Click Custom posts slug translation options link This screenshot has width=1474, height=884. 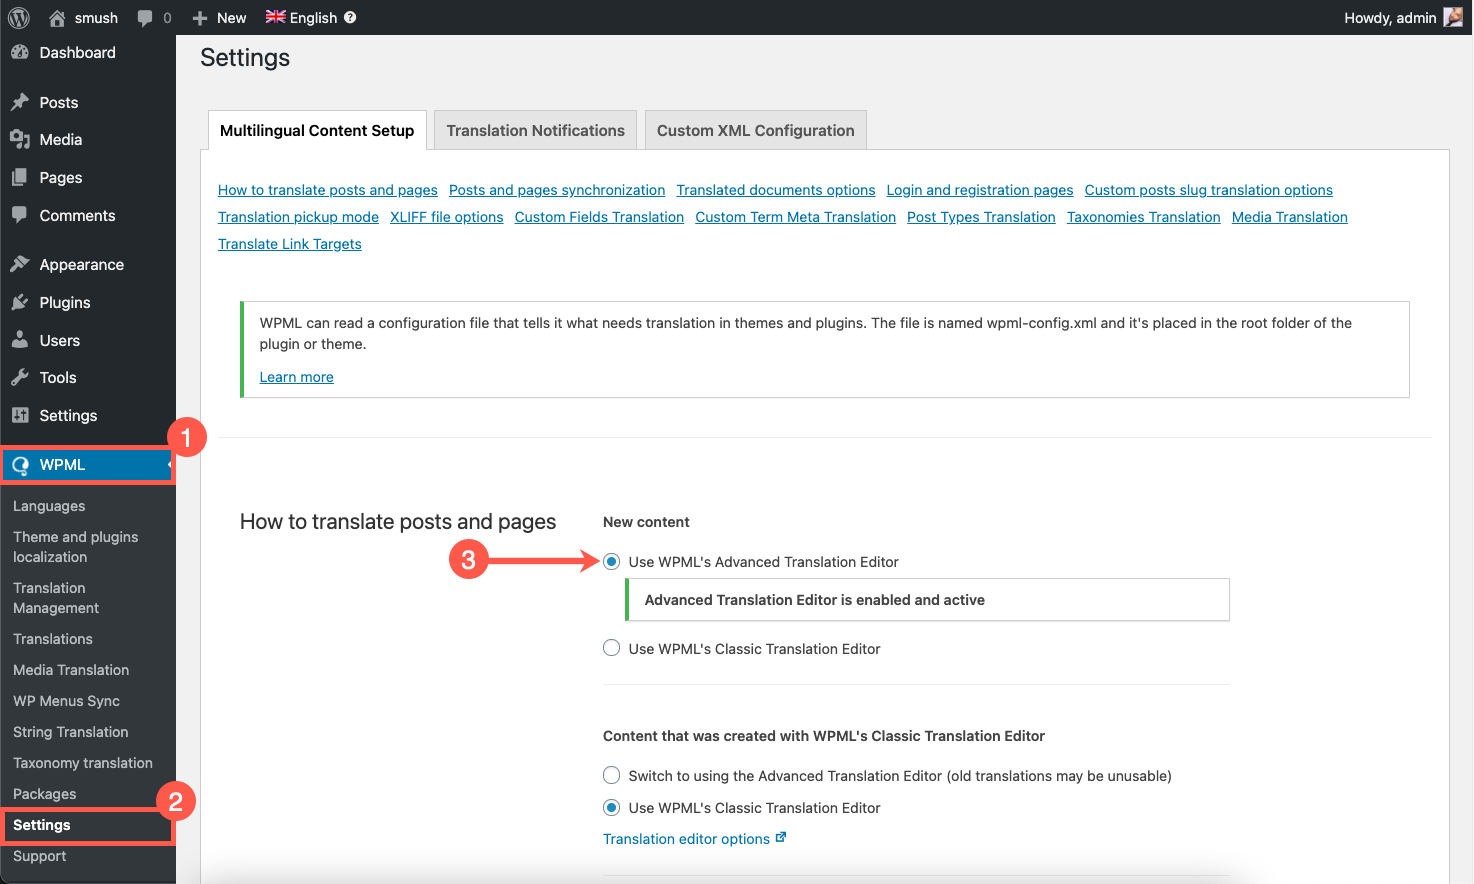[1209, 190]
